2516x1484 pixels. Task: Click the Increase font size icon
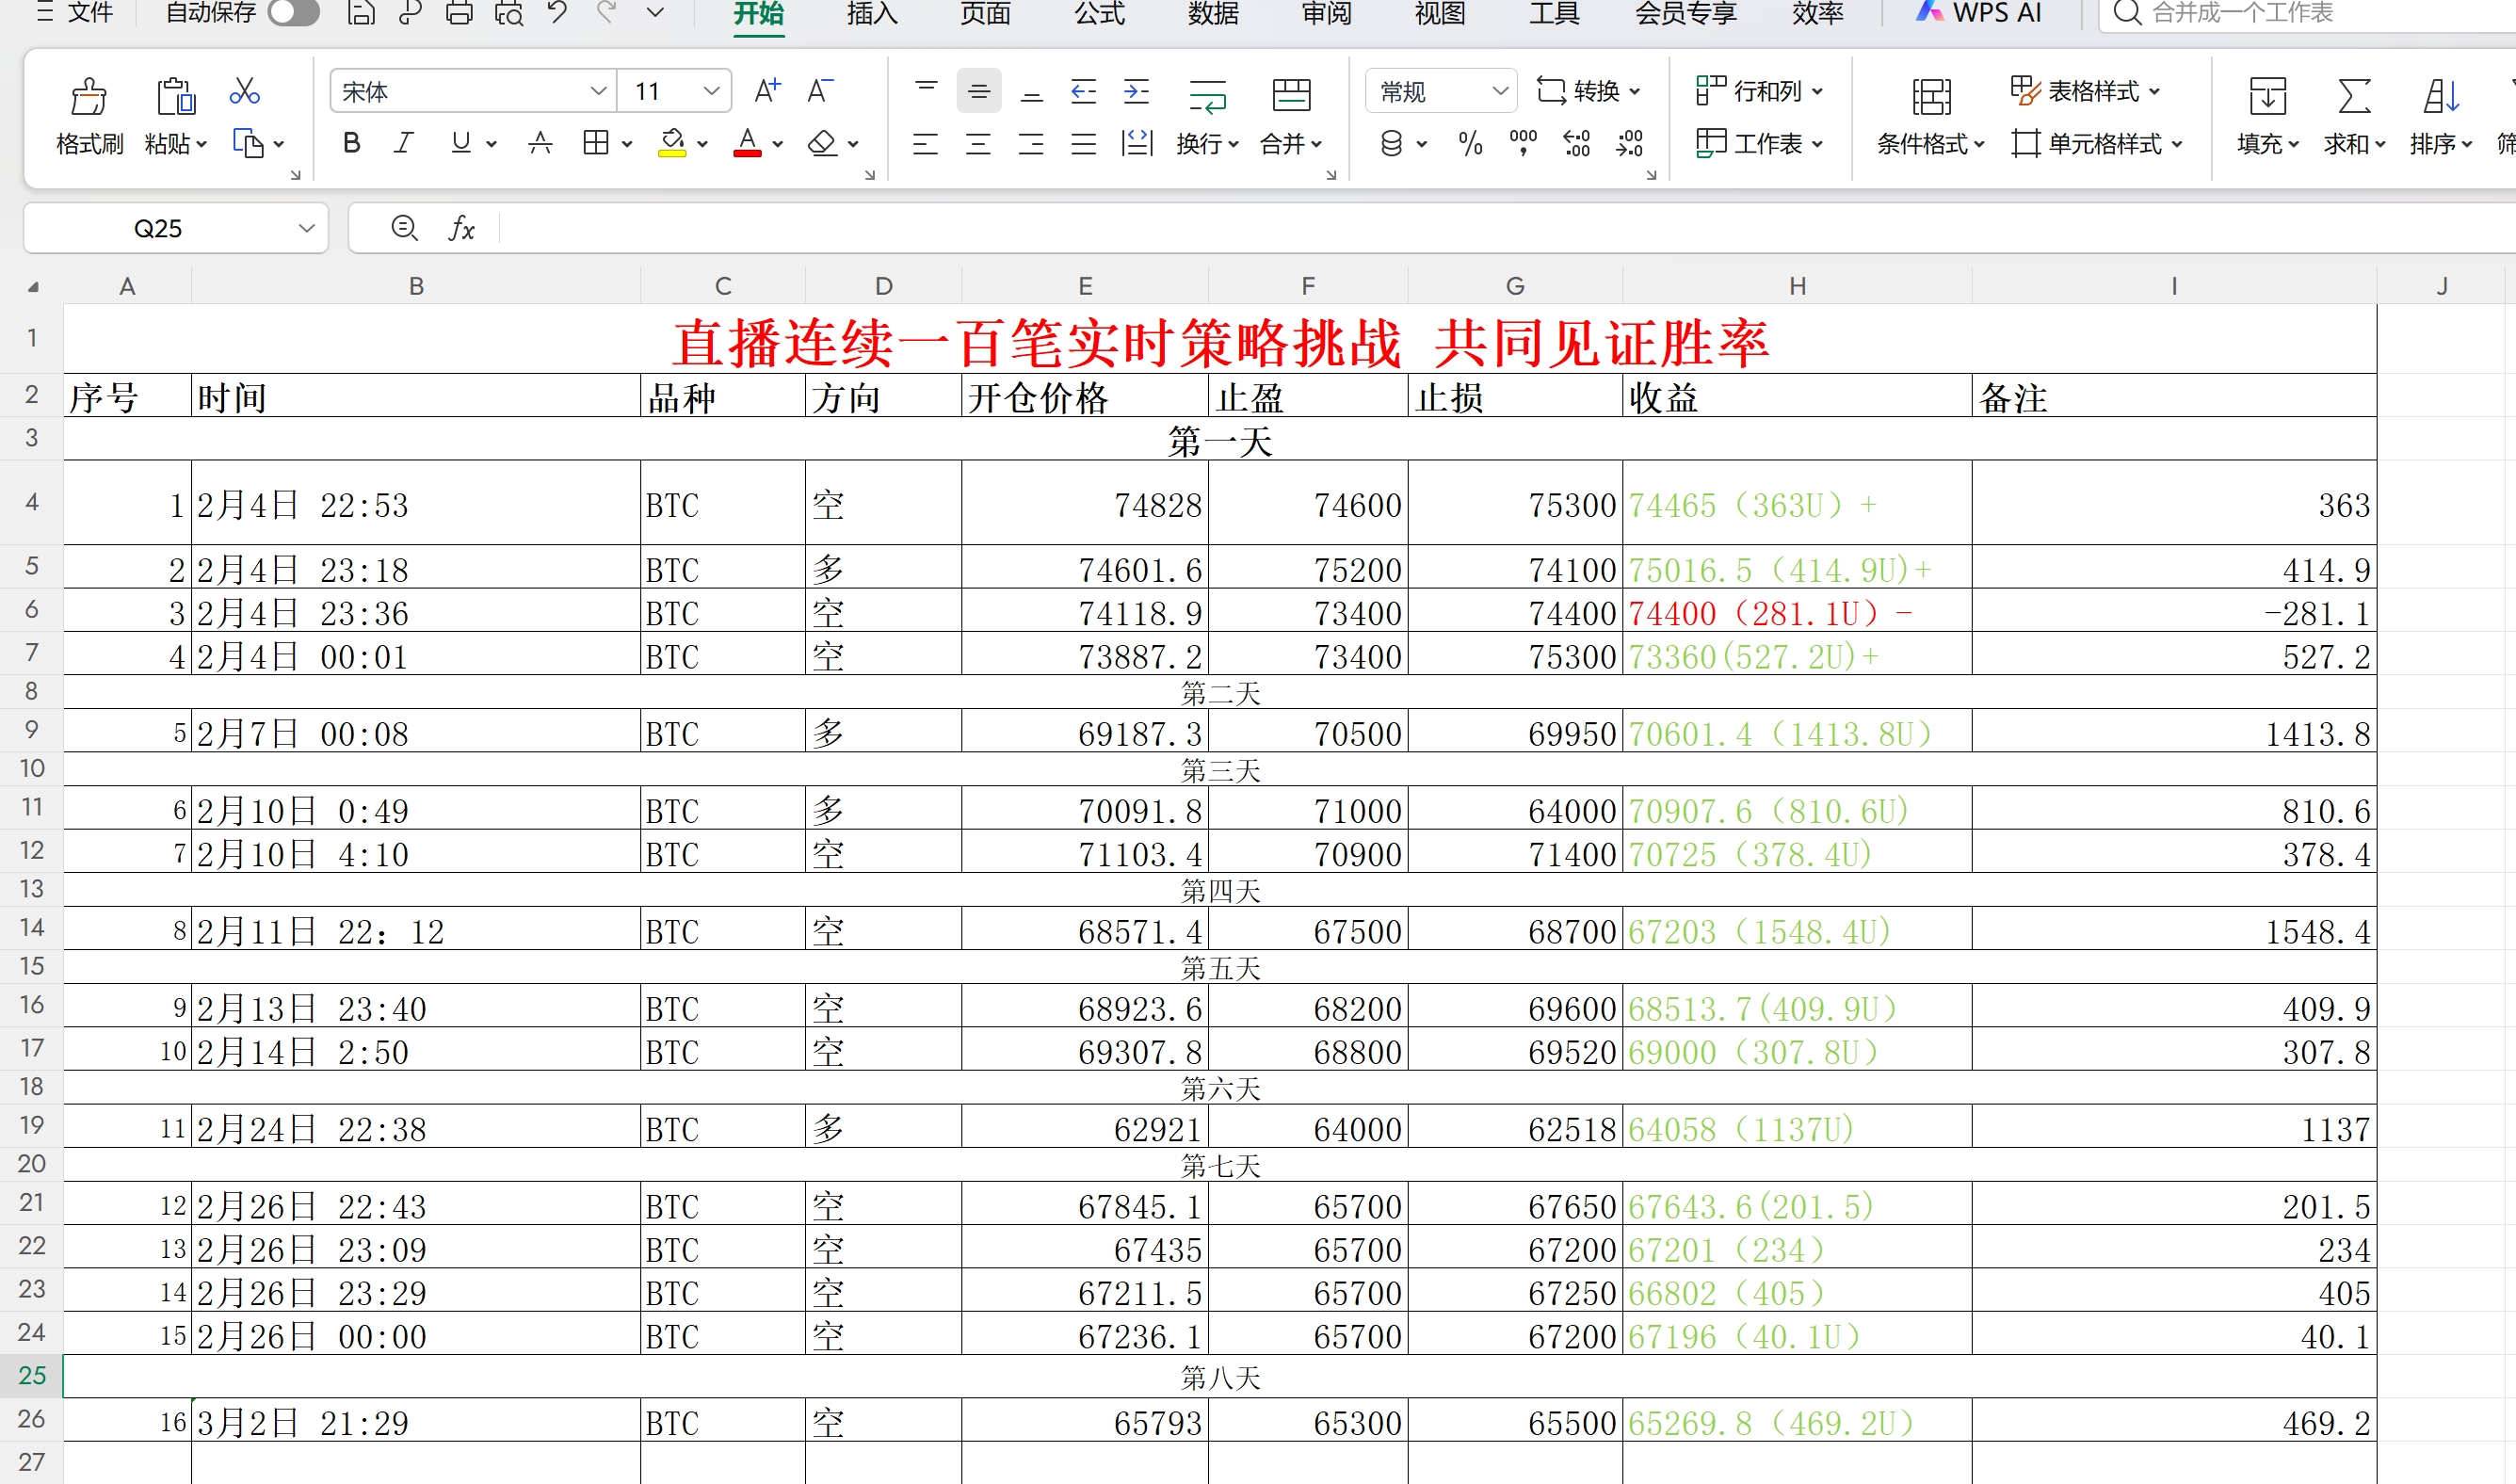point(767,91)
